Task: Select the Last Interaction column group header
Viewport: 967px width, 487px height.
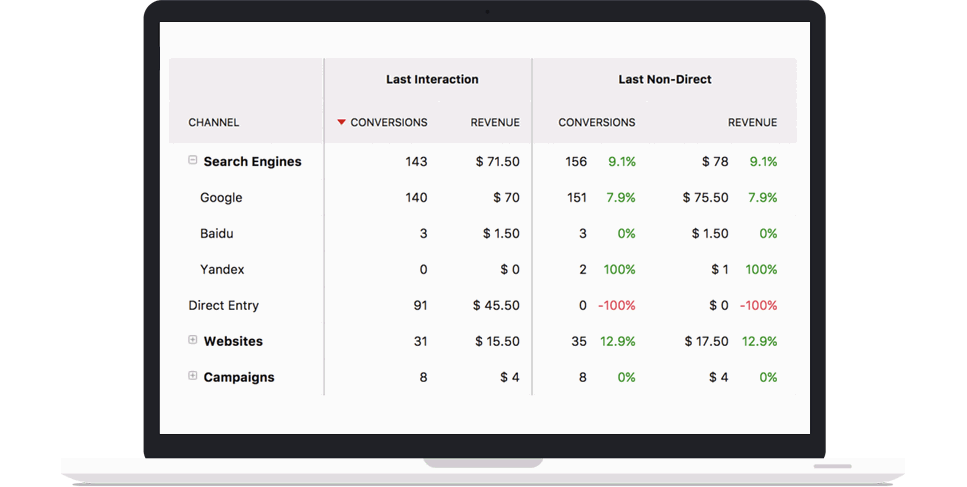Action: tap(432, 79)
